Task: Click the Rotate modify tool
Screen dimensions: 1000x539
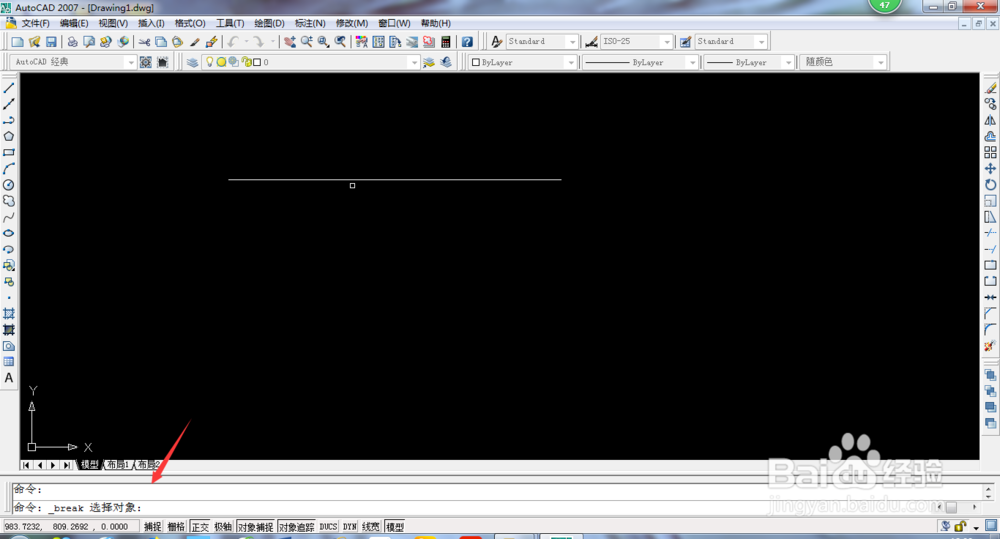Action: pyautogui.click(x=990, y=185)
